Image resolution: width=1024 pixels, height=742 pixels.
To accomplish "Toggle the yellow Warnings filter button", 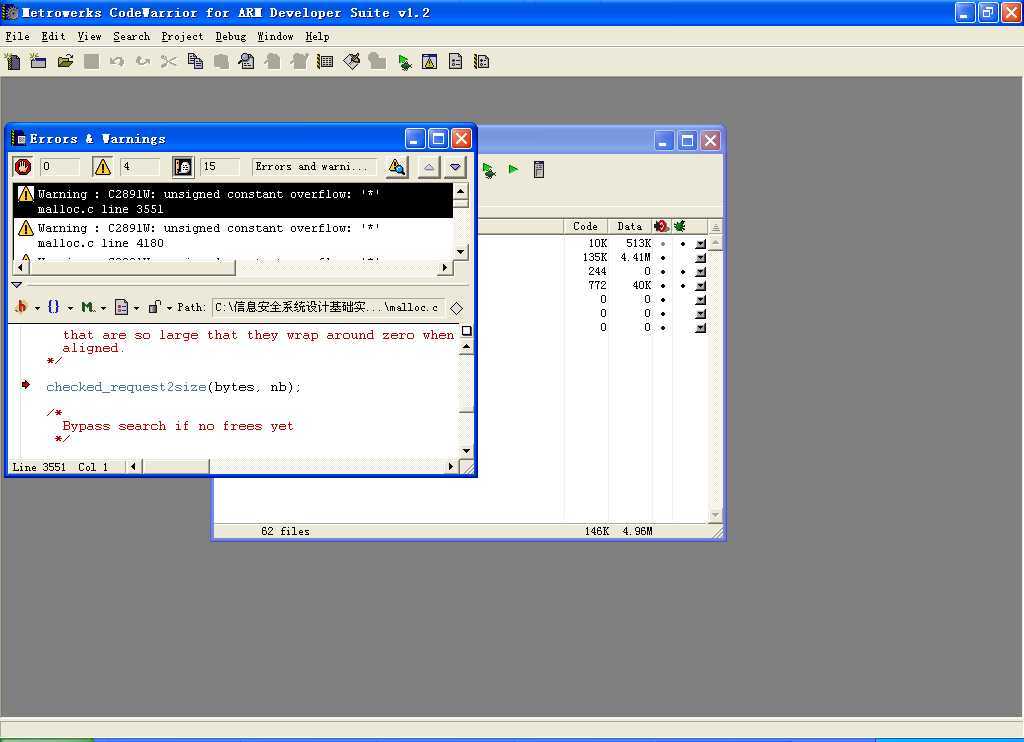I will tap(103, 167).
